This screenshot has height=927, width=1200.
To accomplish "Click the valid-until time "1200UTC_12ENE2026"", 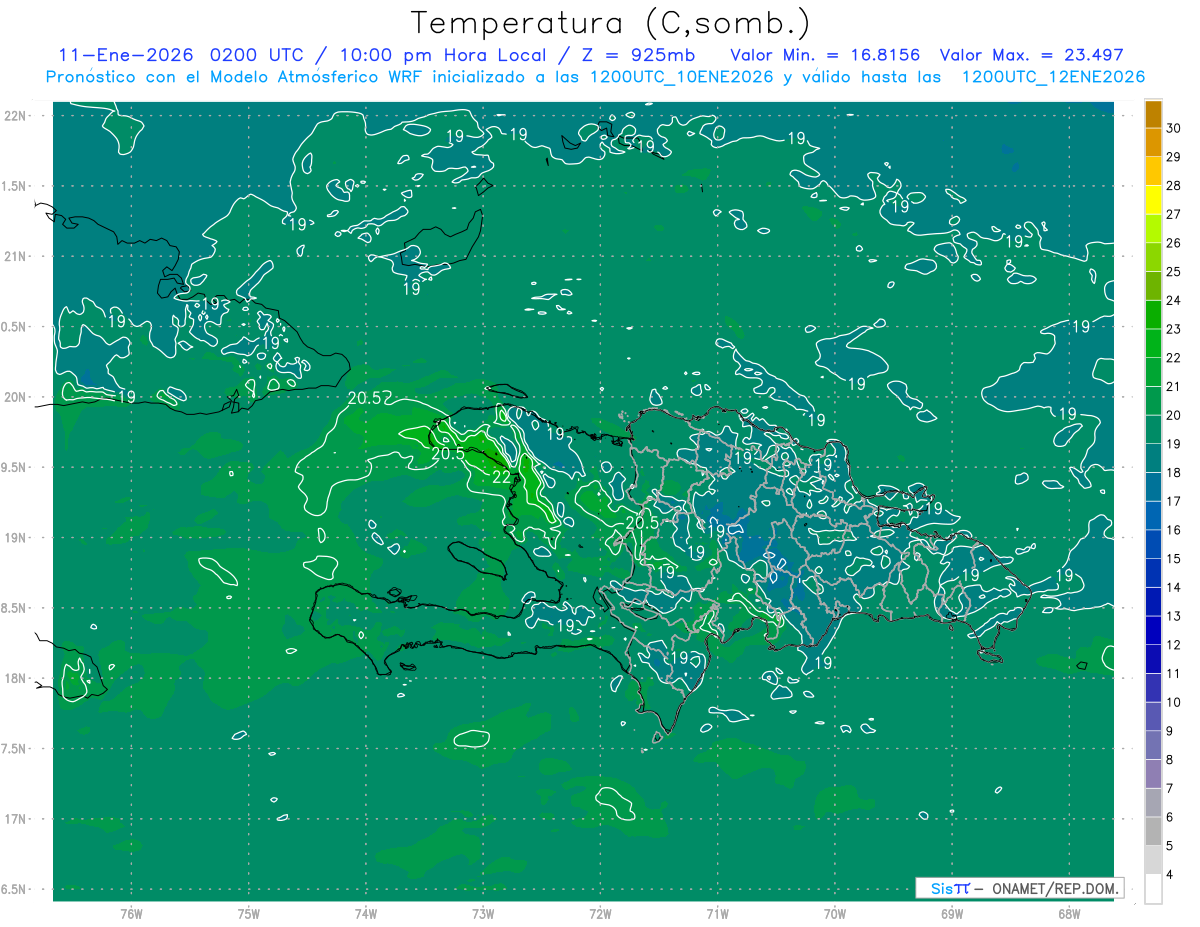I will (1053, 77).
